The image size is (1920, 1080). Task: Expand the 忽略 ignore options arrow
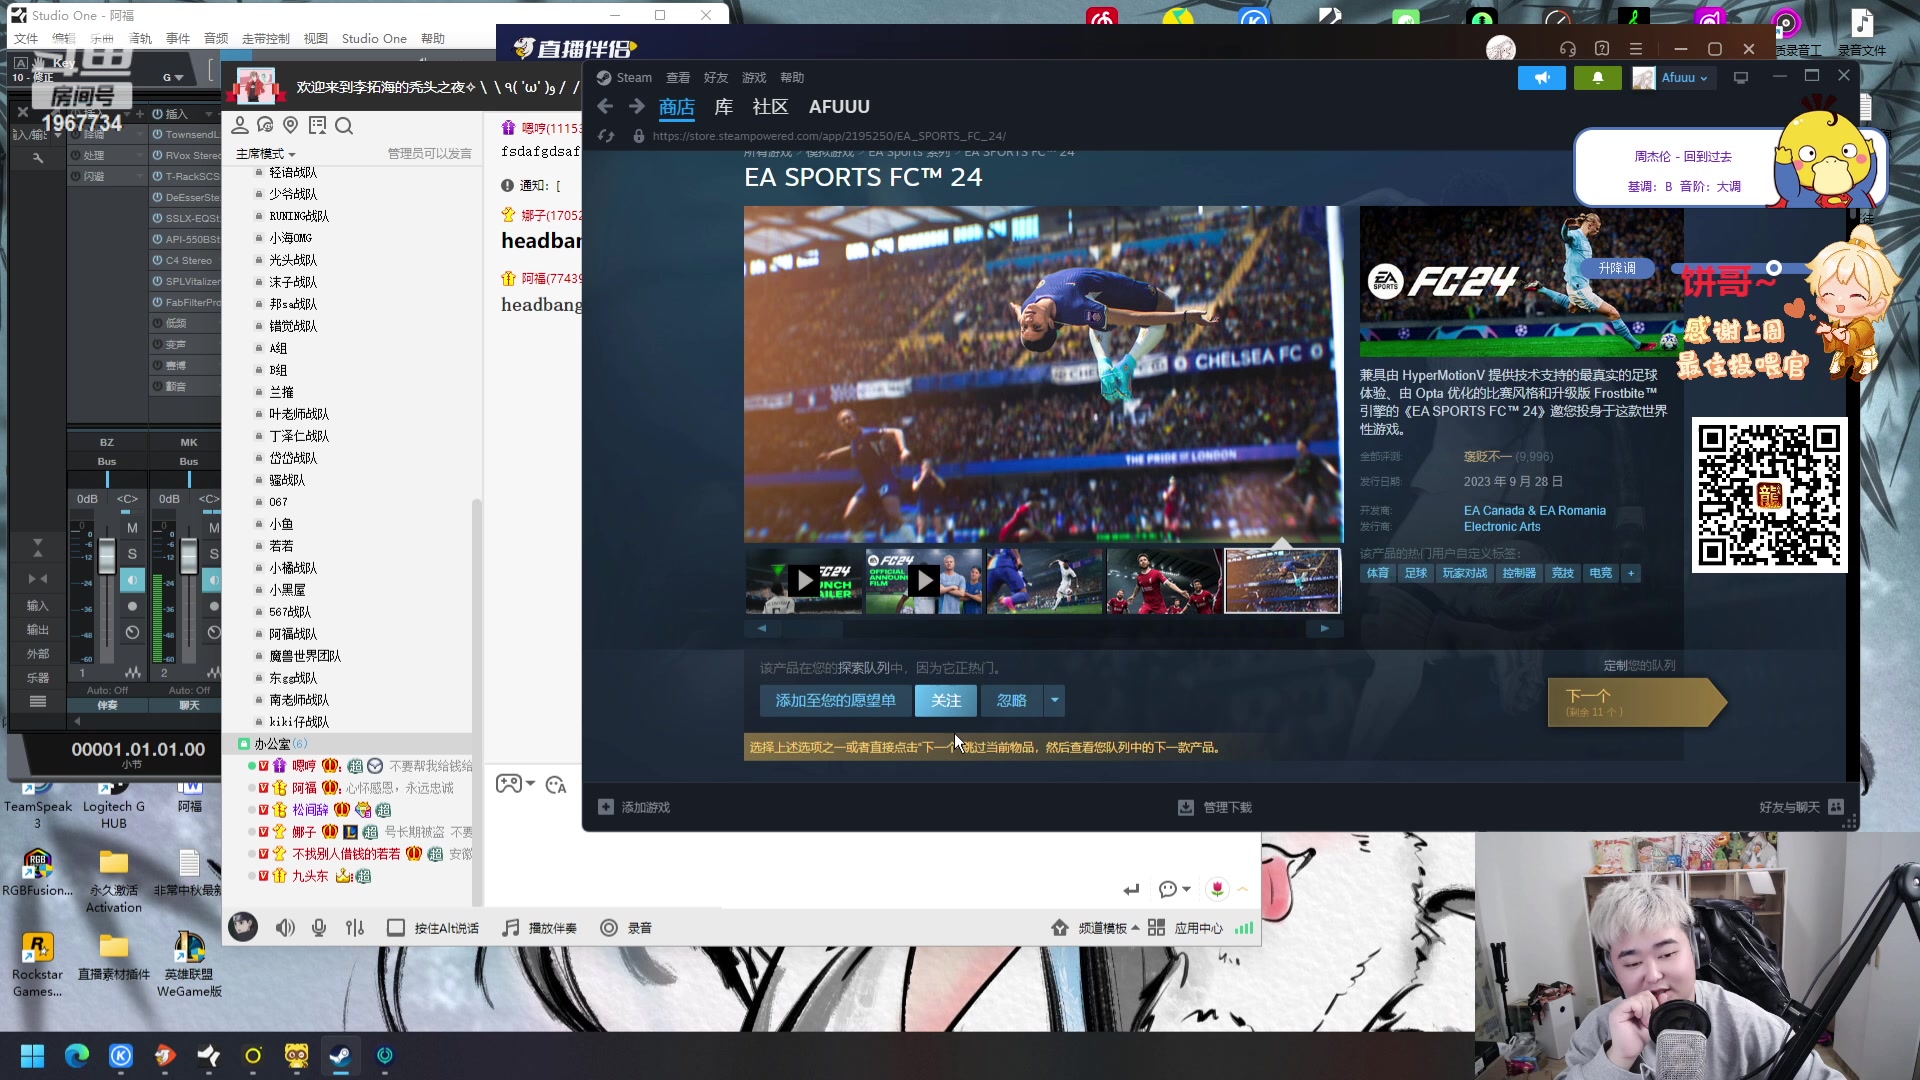(x=1054, y=700)
